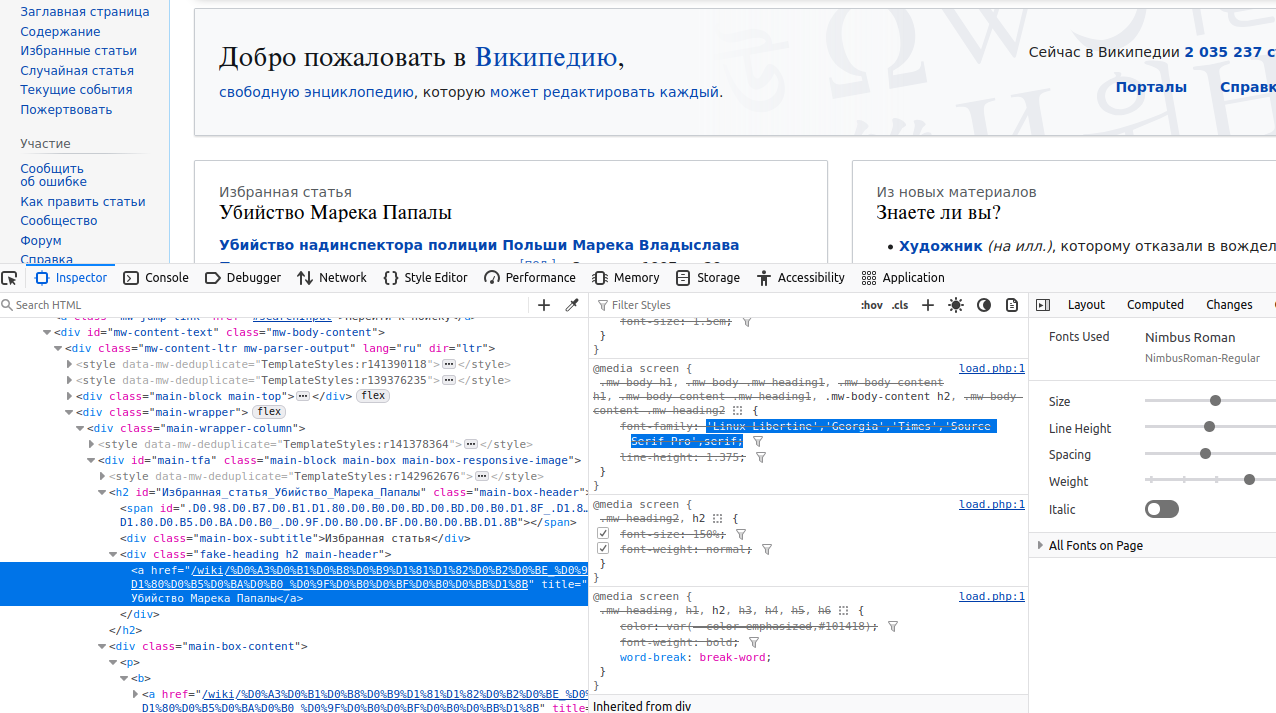Switch to the Computed sidebar tab
The width and height of the screenshot is (1276, 713).
(x=1155, y=305)
